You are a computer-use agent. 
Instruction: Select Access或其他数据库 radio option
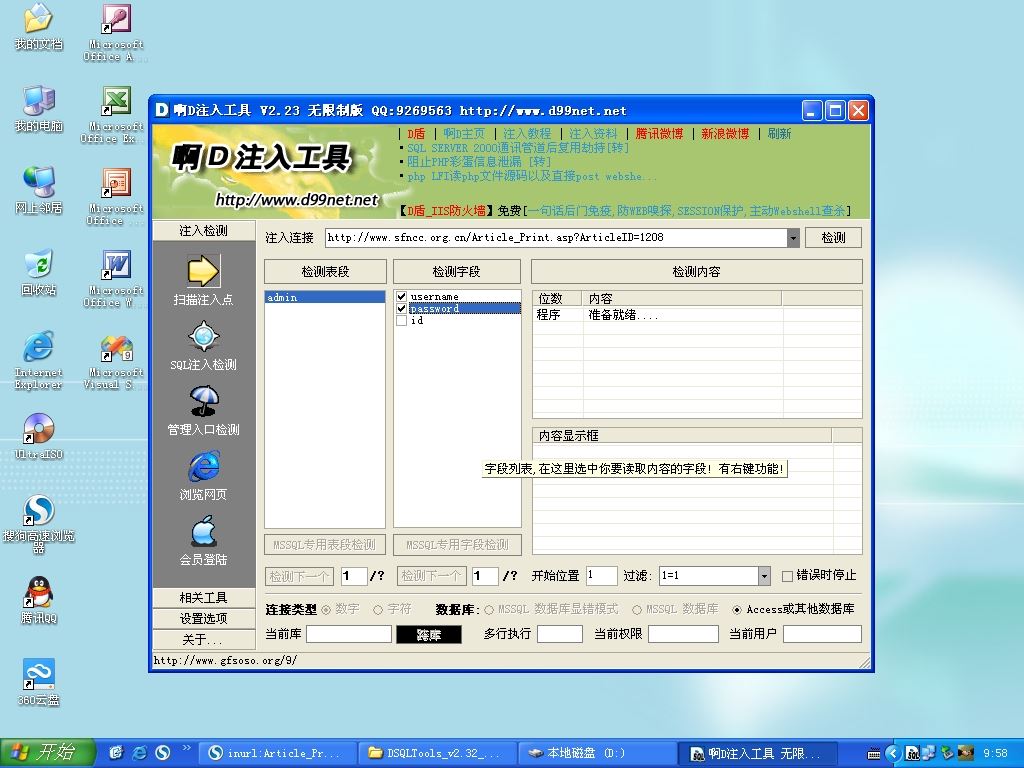point(737,610)
